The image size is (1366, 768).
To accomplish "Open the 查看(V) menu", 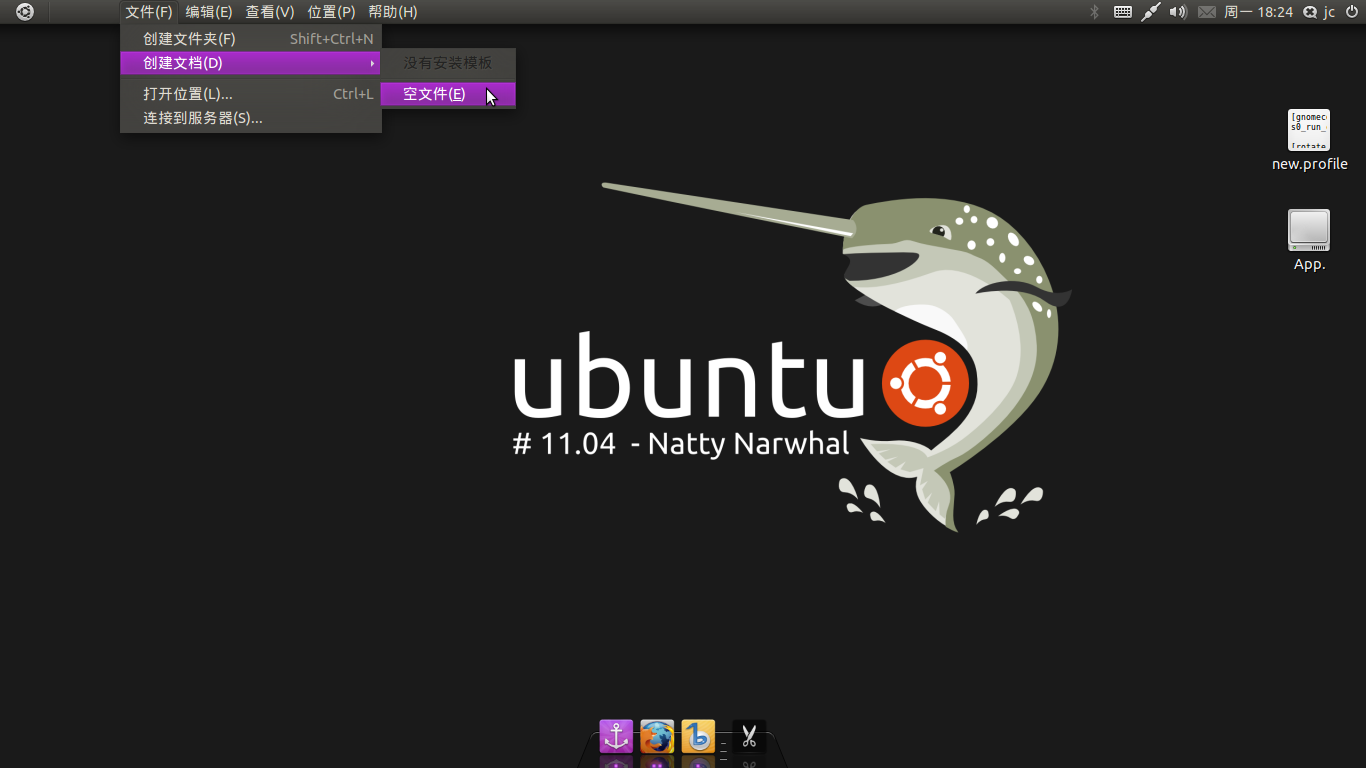I will point(270,12).
